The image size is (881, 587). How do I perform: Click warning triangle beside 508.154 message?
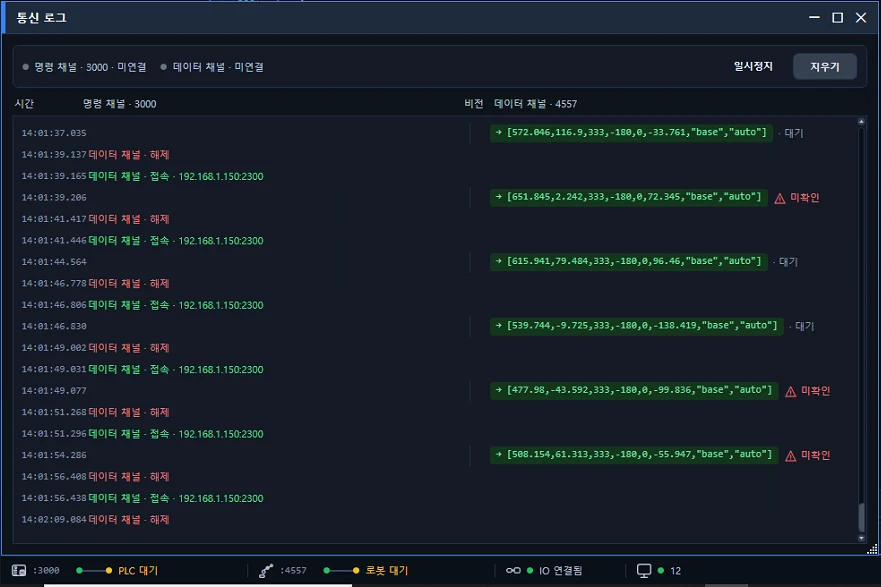click(x=790, y=456)
